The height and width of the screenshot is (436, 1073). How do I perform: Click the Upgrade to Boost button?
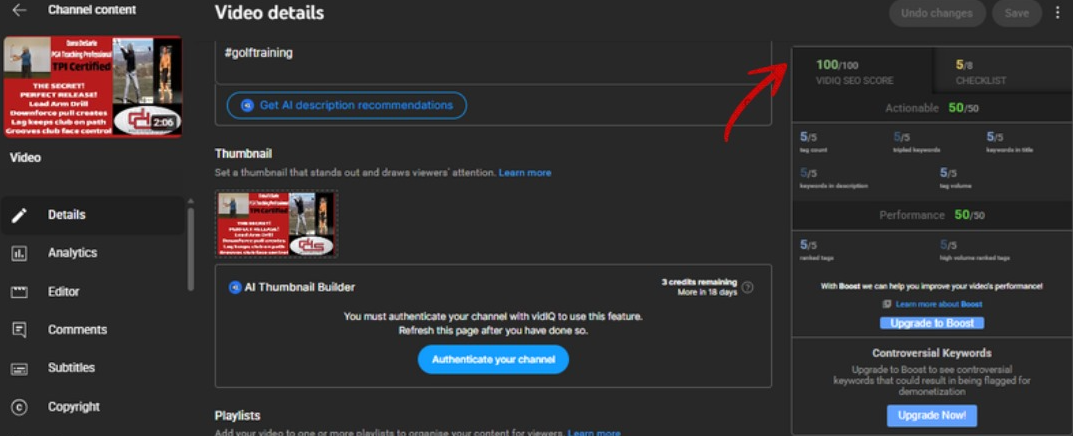pyautogui.click(x=931, y=323)
